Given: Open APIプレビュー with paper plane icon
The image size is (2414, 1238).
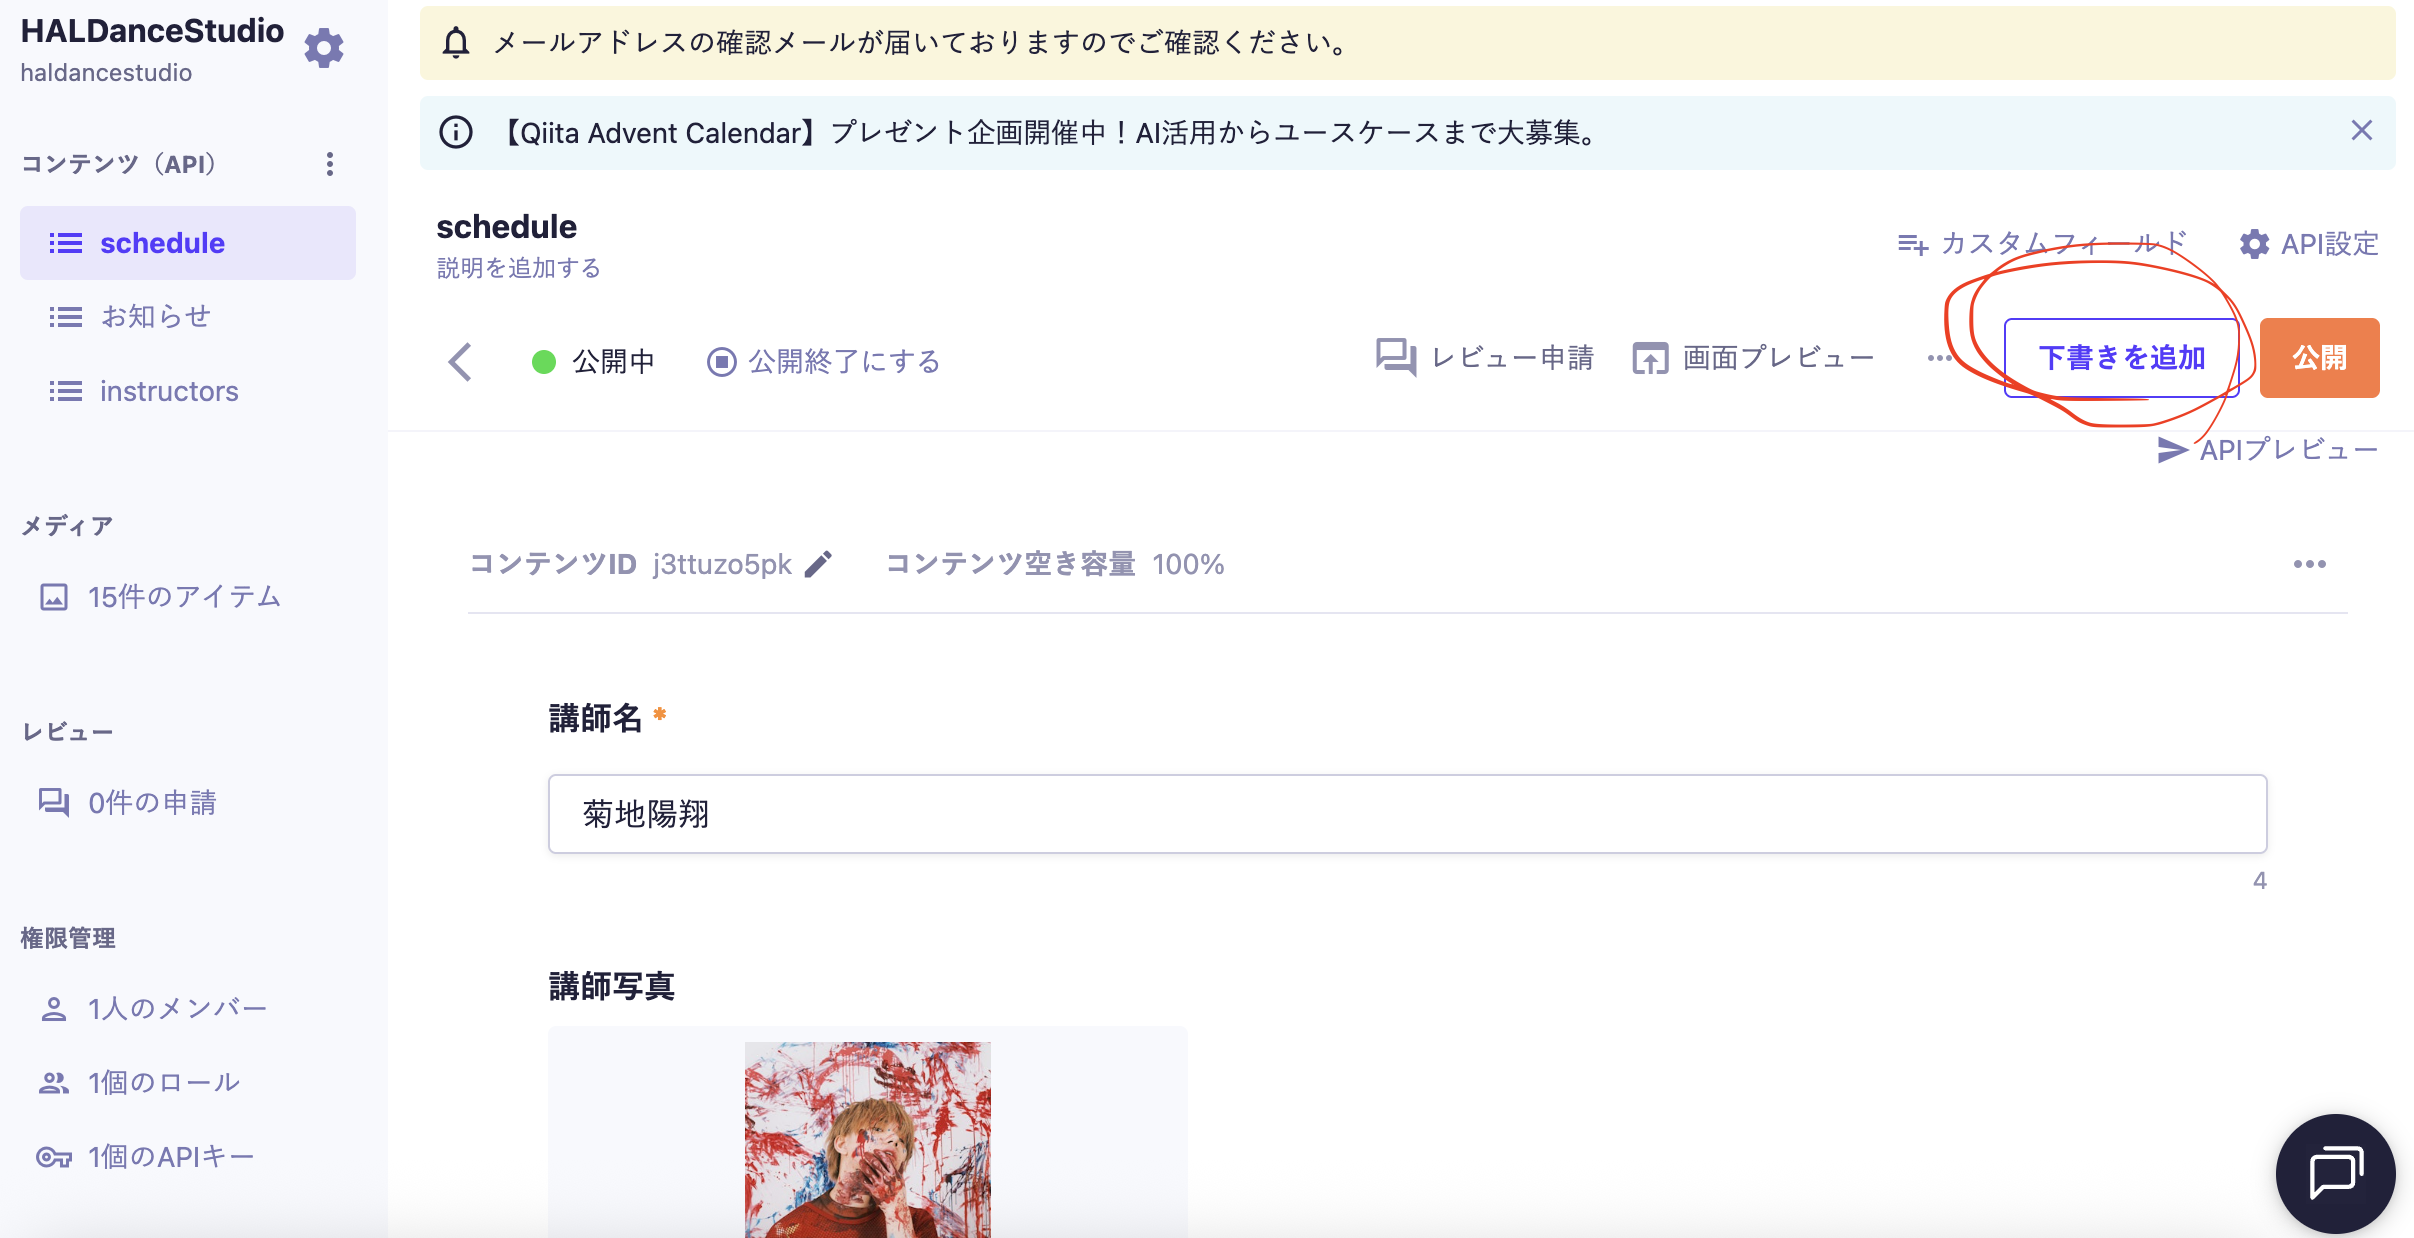Looking at the screenshot, I should [x=2267, y=450].
